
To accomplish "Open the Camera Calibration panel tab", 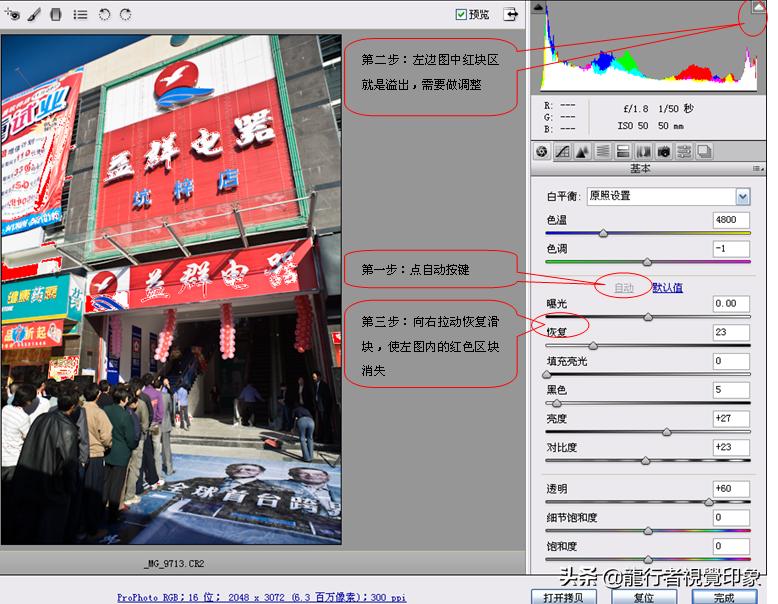I will (664, 151).
